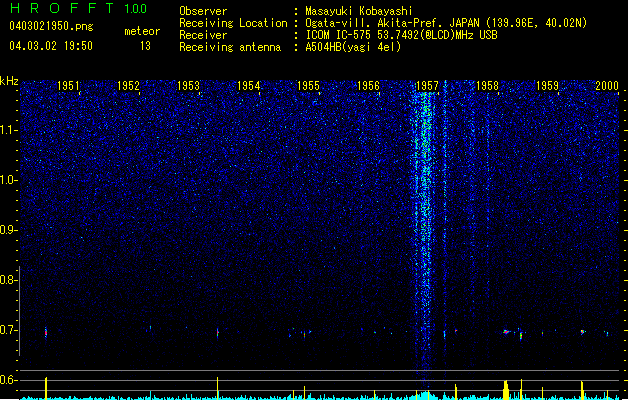Click the 0.7 frequency axis label
The image size is (629, 400).
click(8, 330)
